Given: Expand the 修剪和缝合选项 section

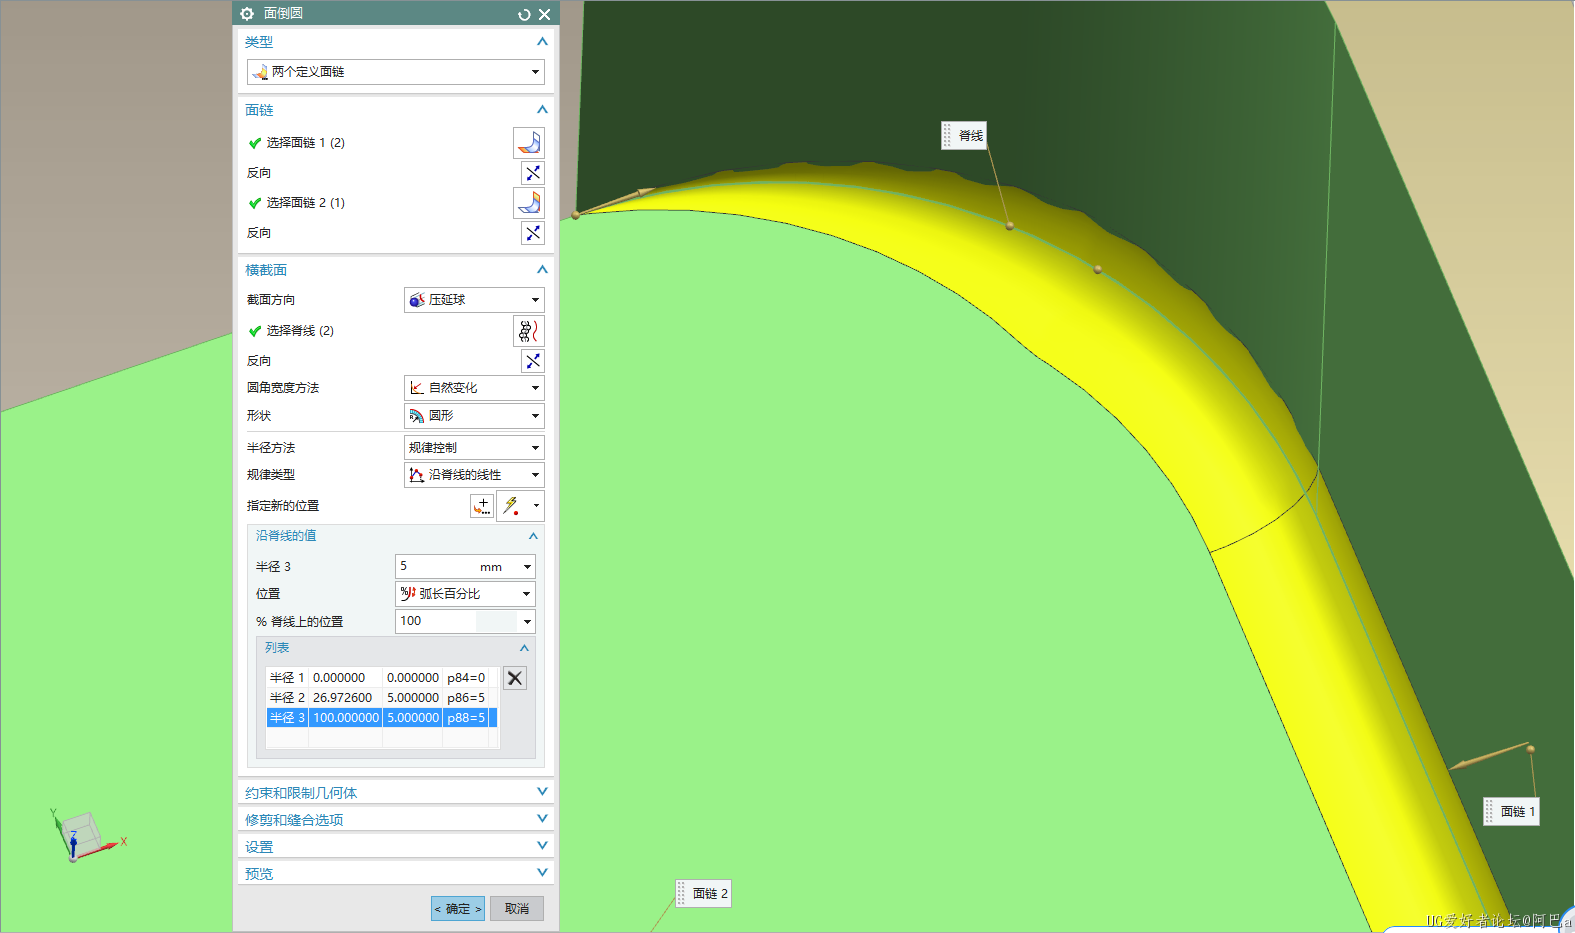Looking at the screenshot, I should tap(542, 819).
